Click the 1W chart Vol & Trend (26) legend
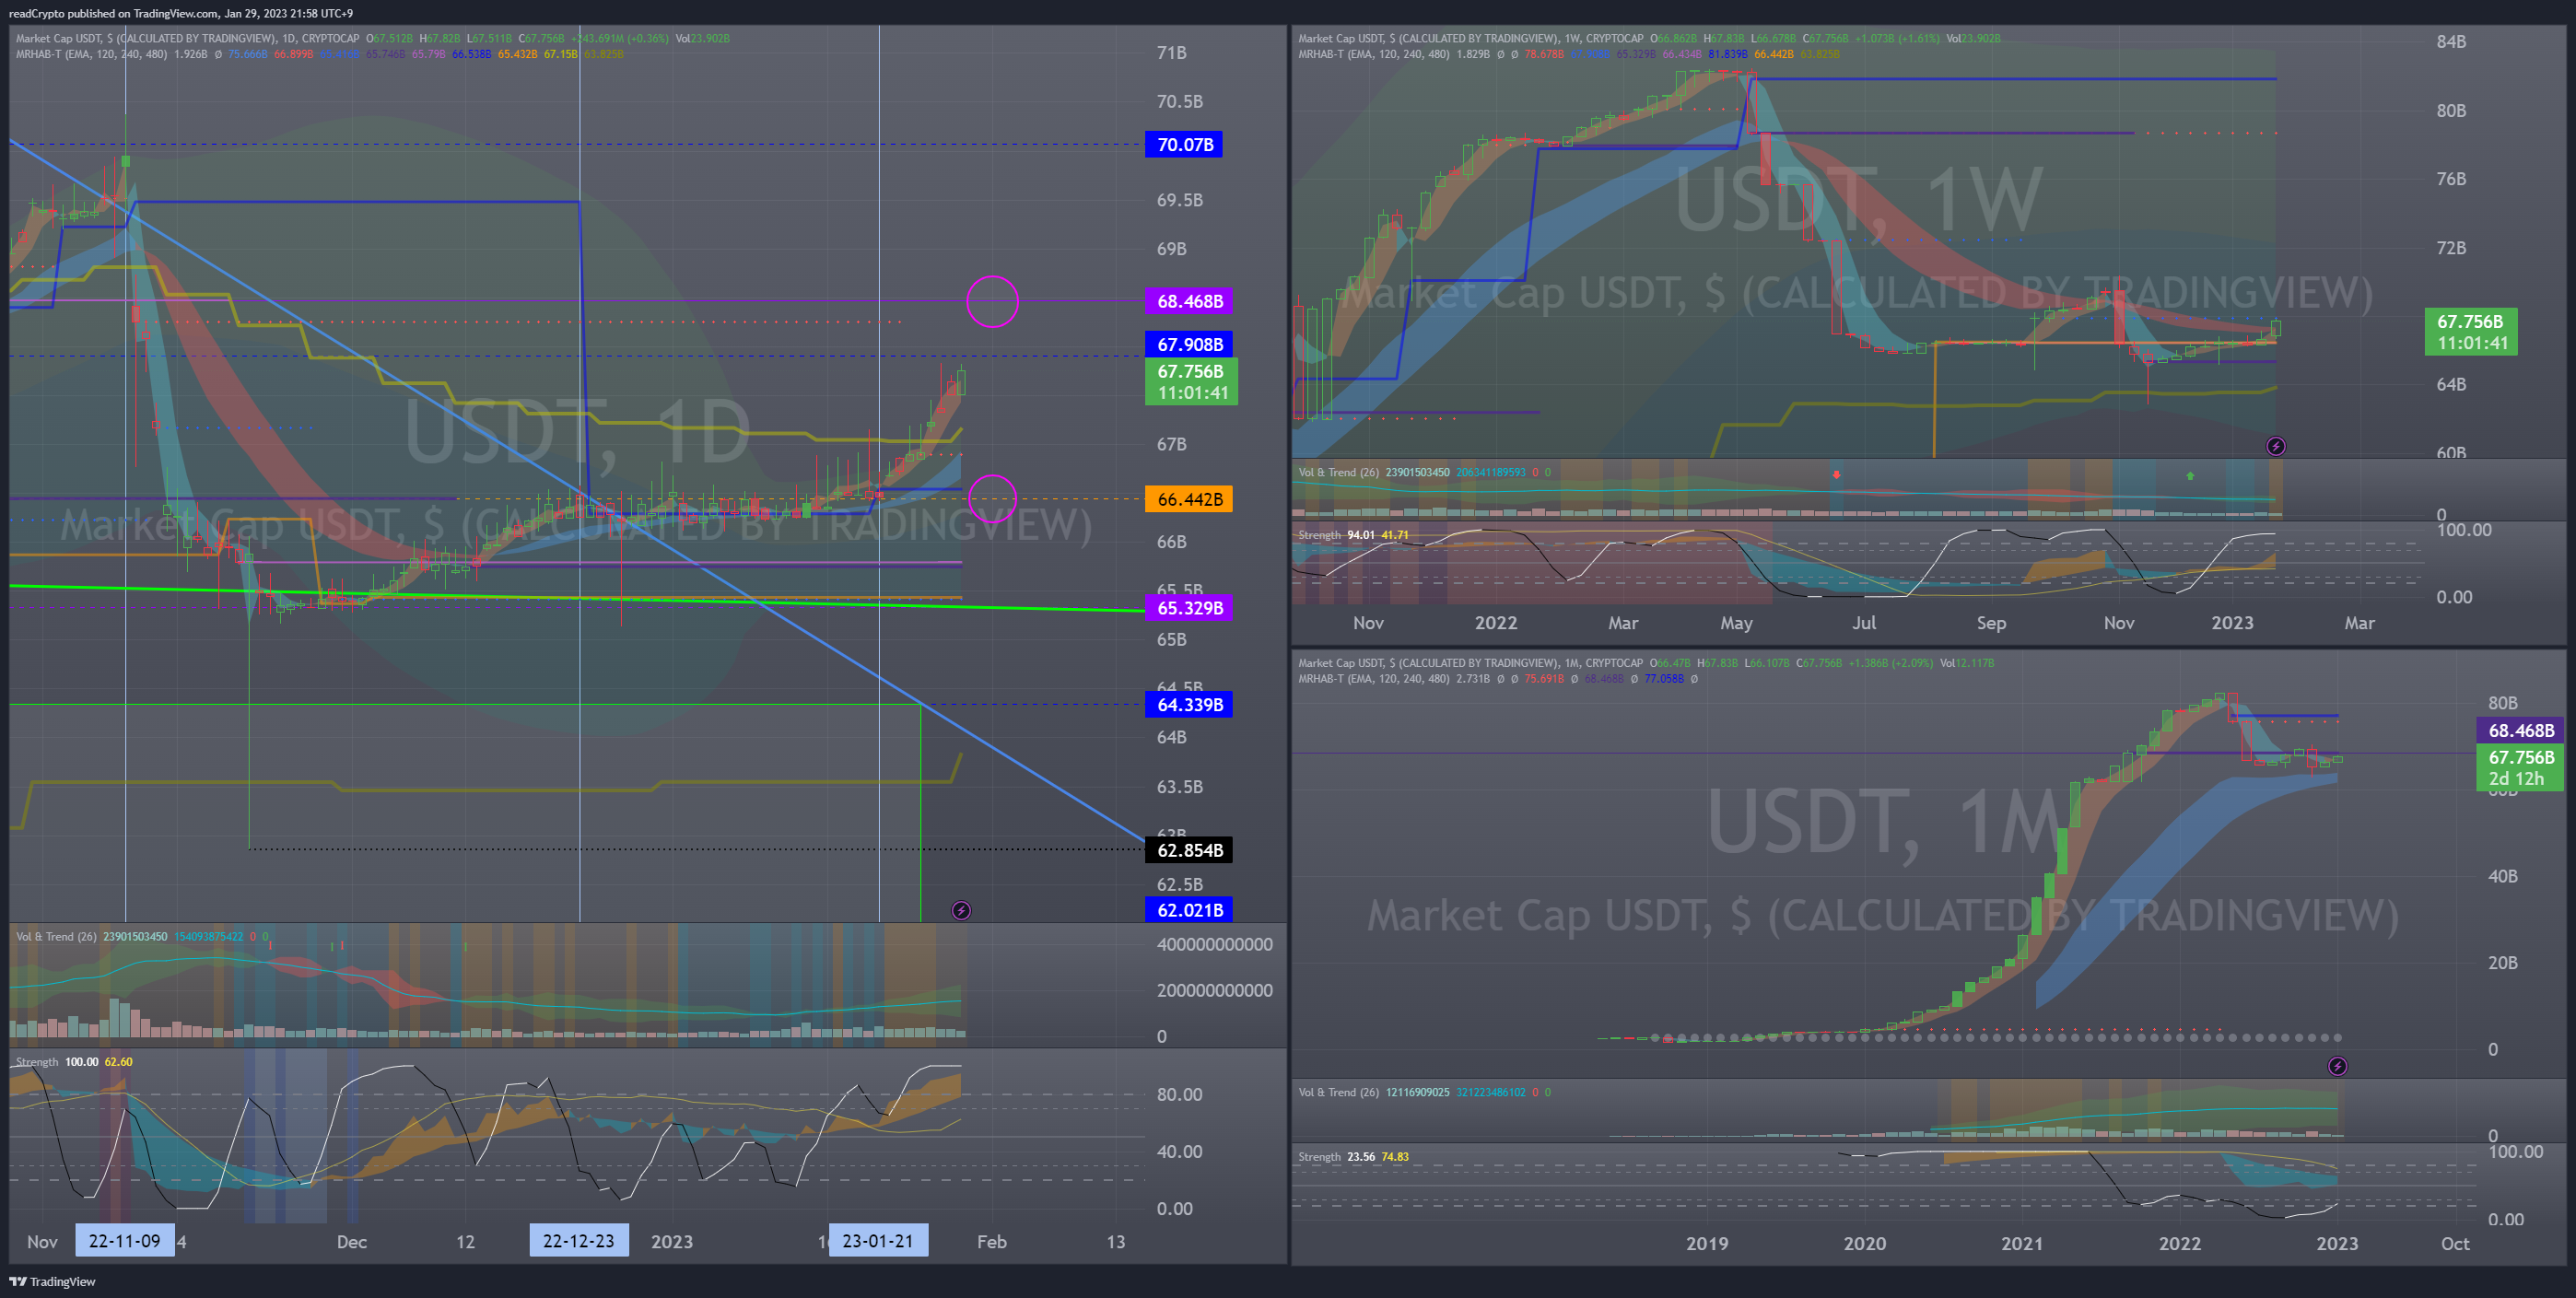 [x=1338, y=472]
